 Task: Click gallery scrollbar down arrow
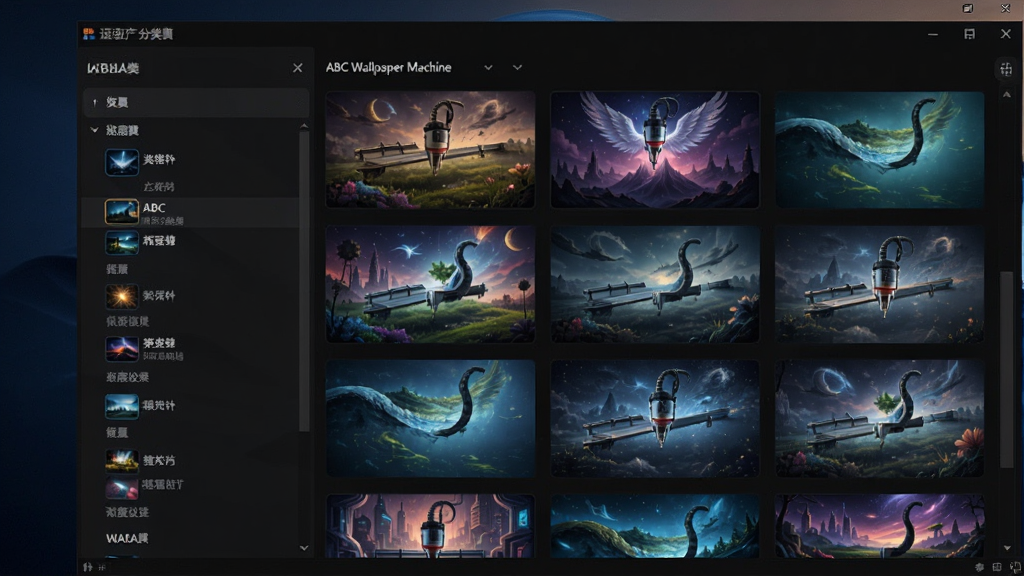pos(1006,548)
